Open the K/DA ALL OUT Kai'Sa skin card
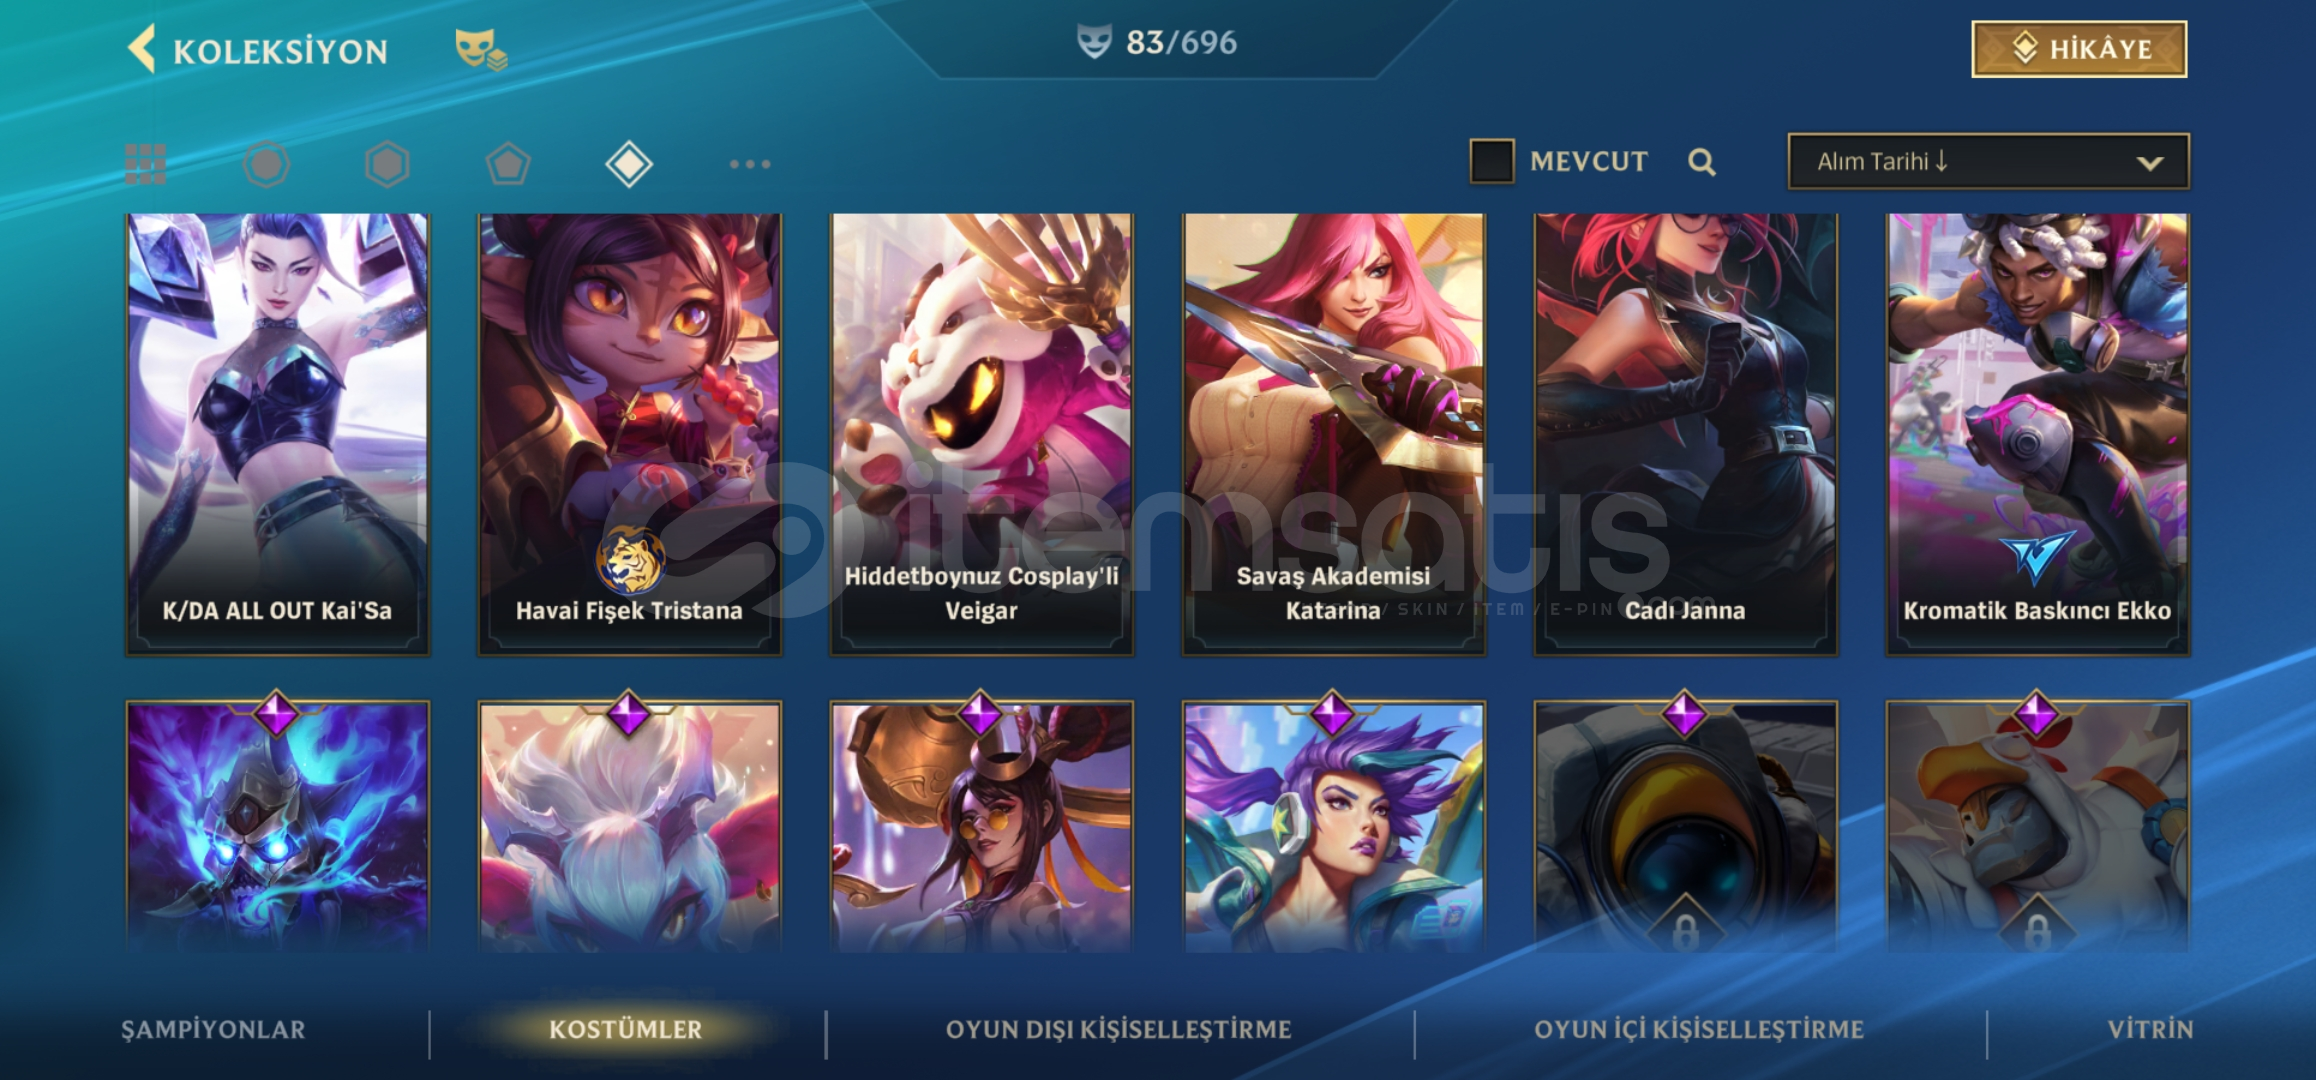The image size is (2316, 1080). point(278,435)
